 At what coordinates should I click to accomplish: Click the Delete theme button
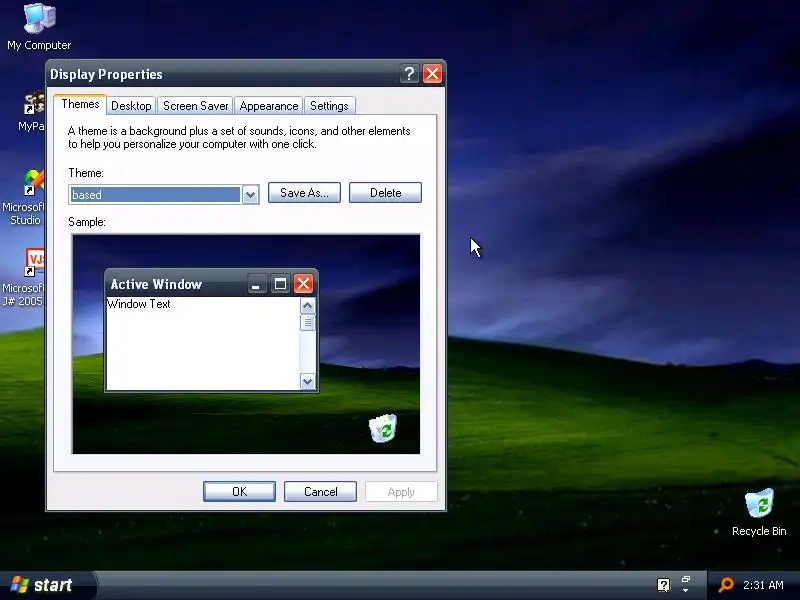tap(385, 193)
